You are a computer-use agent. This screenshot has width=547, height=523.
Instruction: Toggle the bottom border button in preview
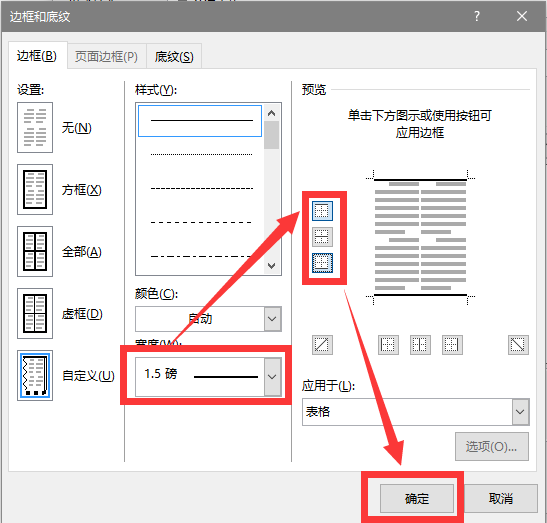click(322, 263)
